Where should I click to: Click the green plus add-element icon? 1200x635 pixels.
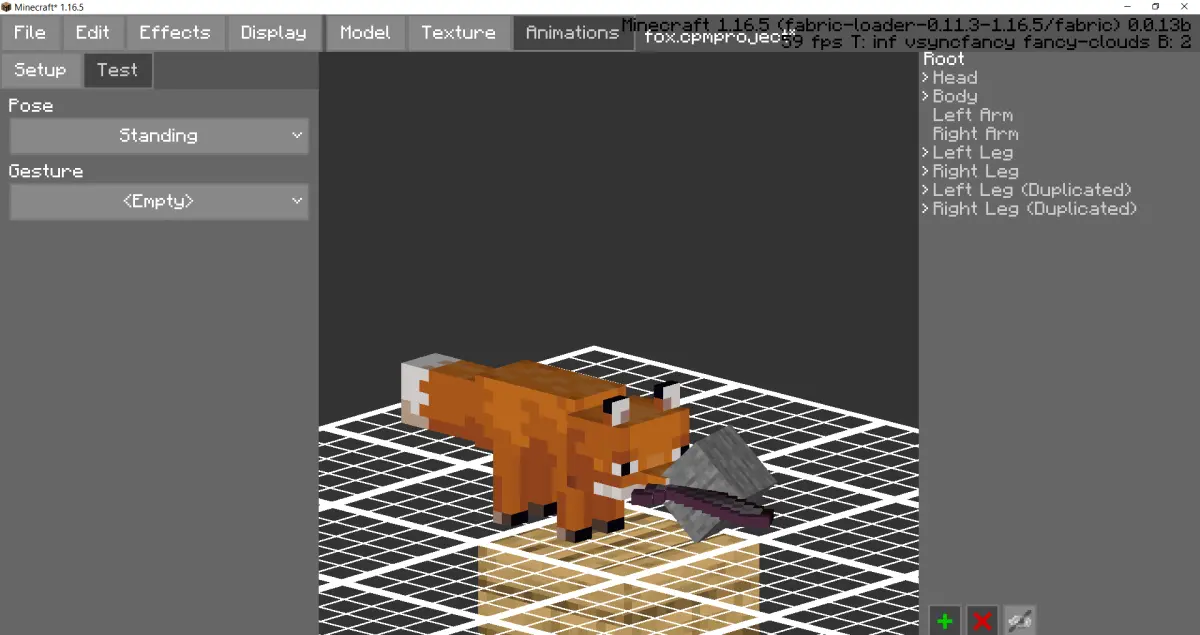tap(944, 621)
